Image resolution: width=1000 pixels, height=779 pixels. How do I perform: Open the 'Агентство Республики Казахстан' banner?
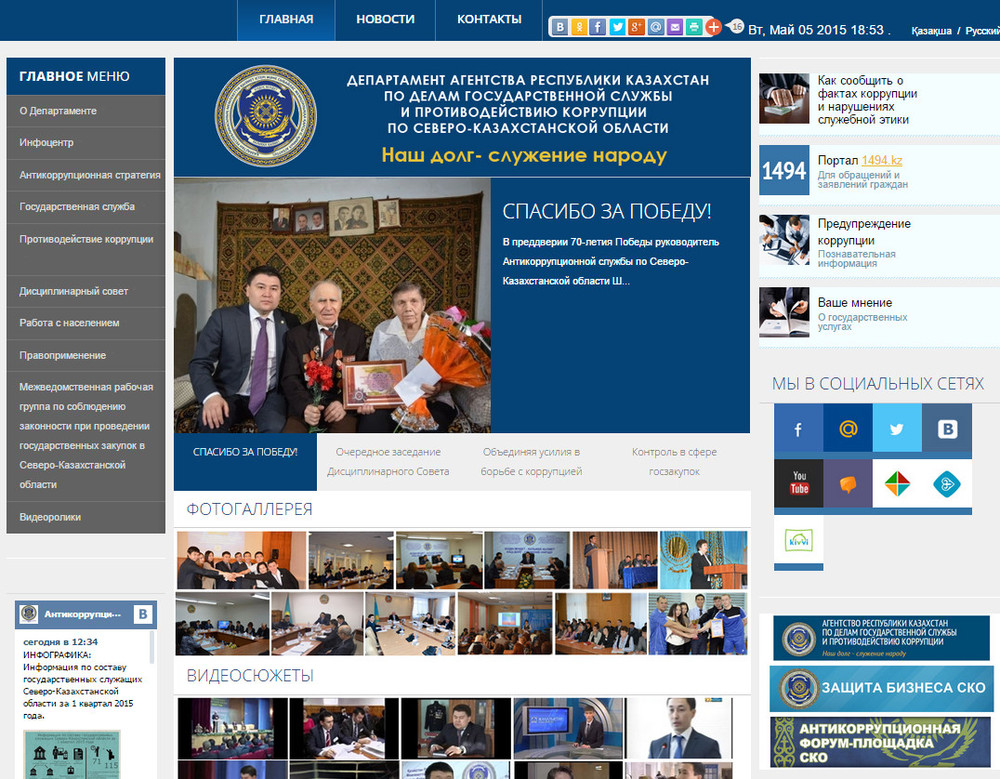[881, 638]
